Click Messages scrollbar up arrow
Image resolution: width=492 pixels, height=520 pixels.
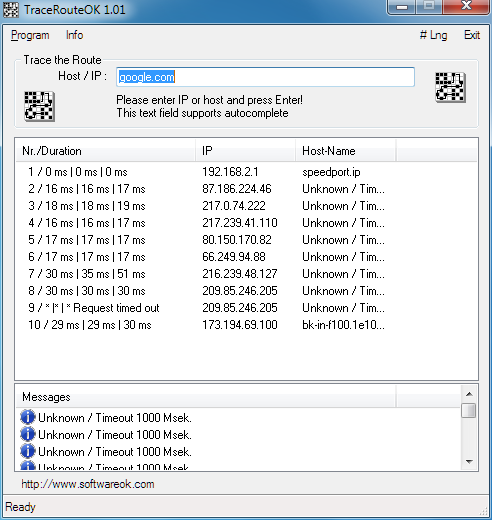[469, 394]
